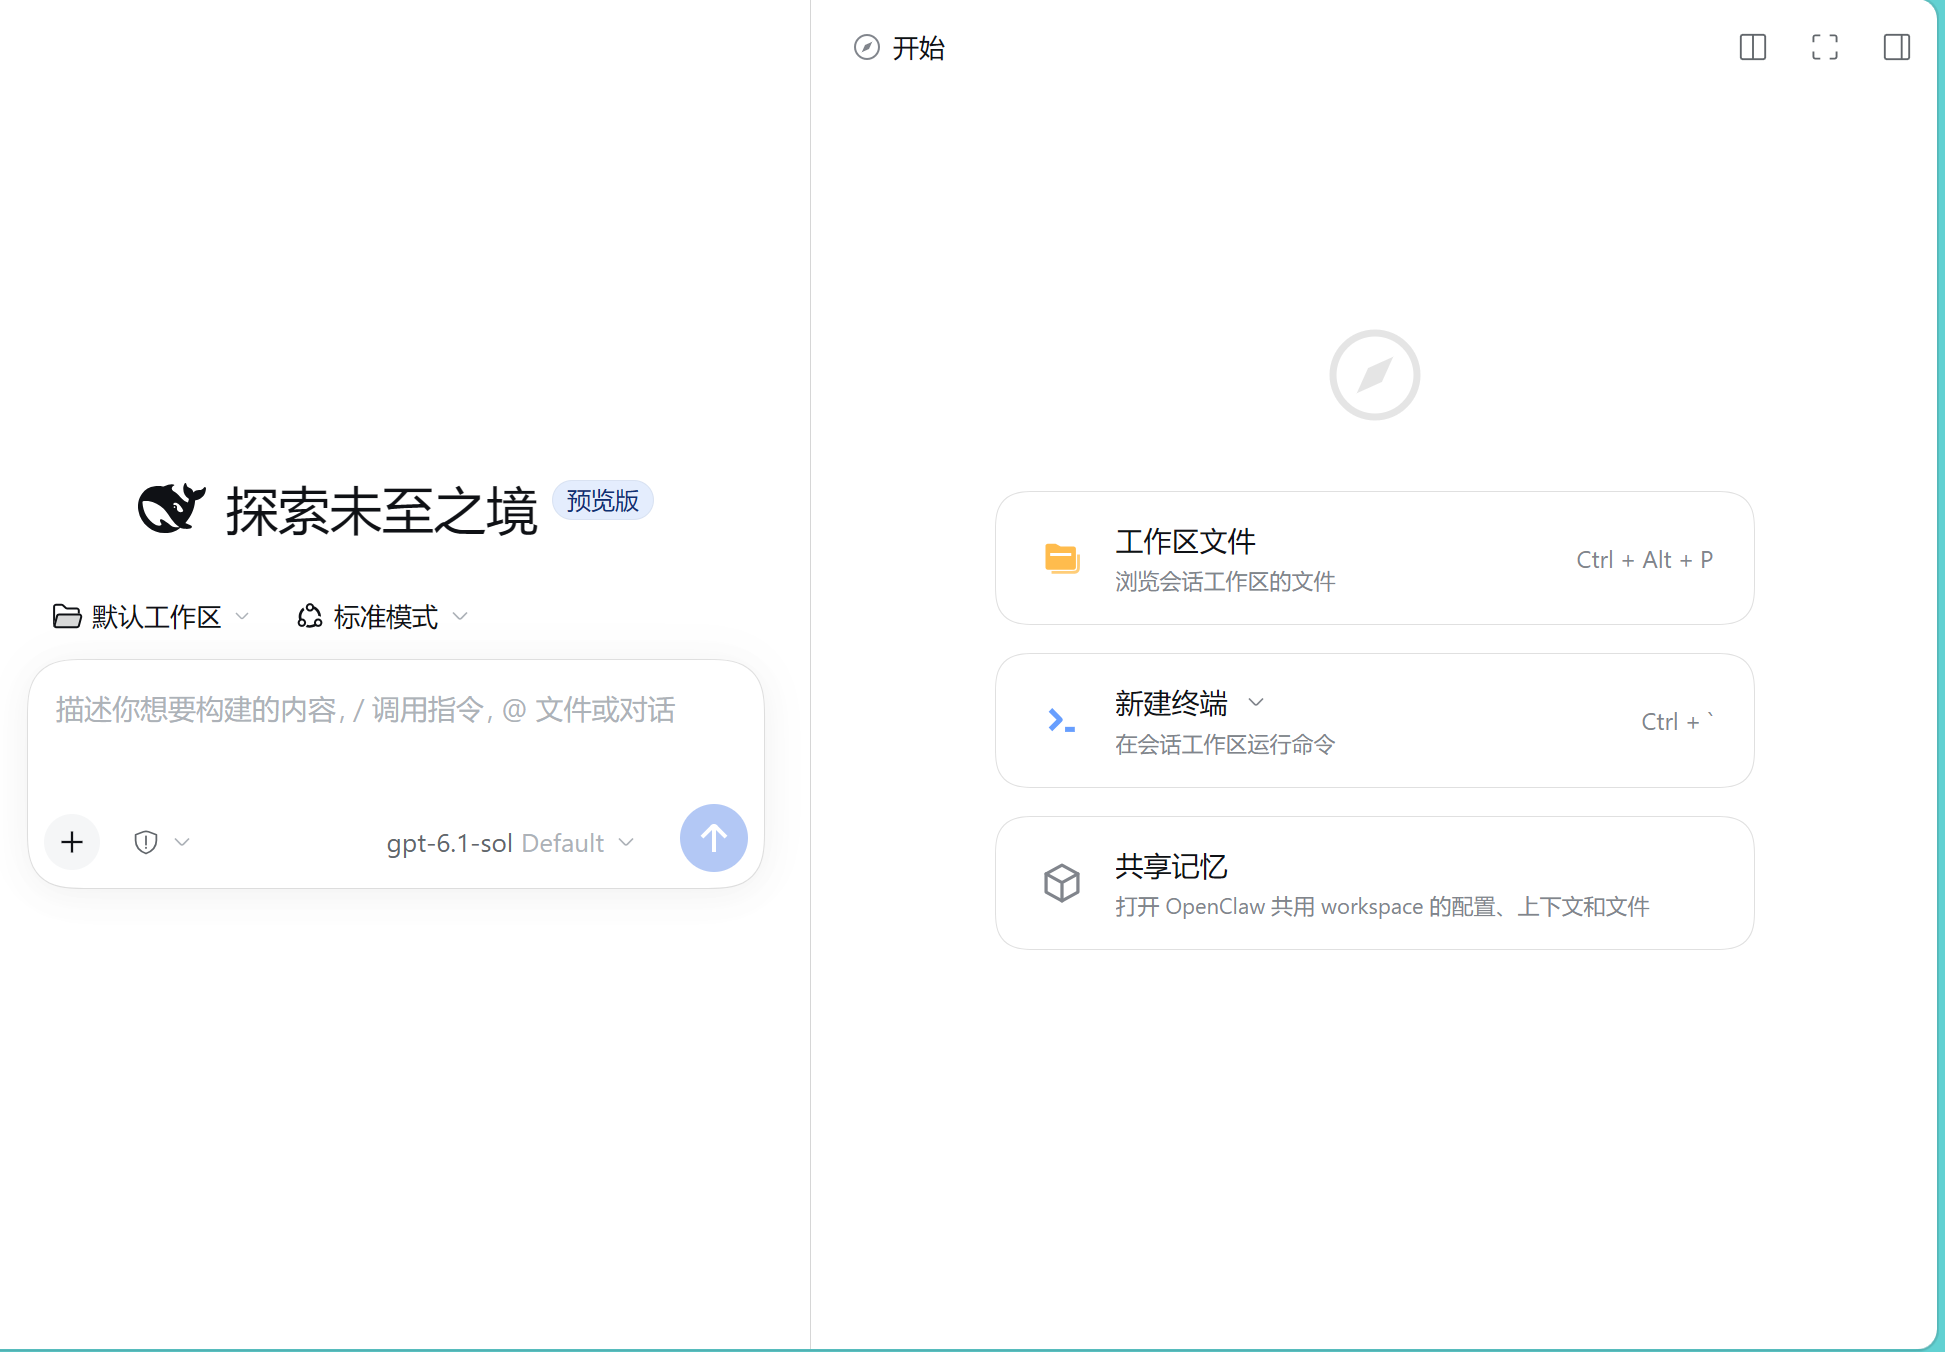Click the Ctrl + ` shortcut text
Image resolution: width=1945 pixels, height=1352 pixels.
(x=1678, y=721)
